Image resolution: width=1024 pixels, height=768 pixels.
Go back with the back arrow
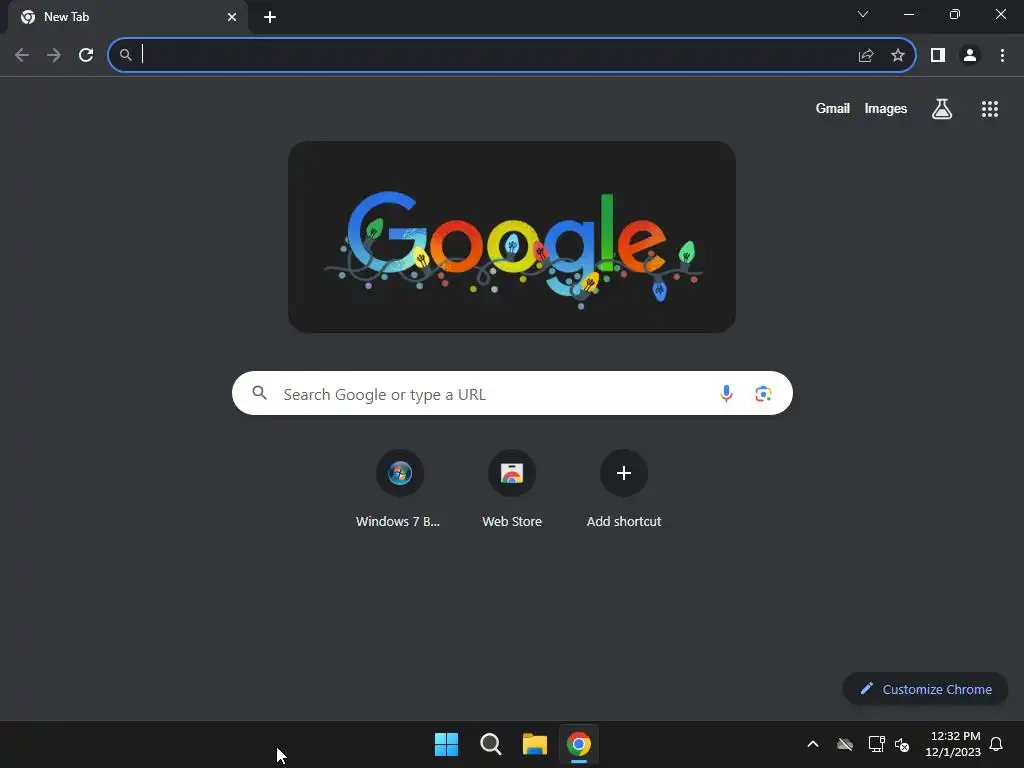pos(22,56)
